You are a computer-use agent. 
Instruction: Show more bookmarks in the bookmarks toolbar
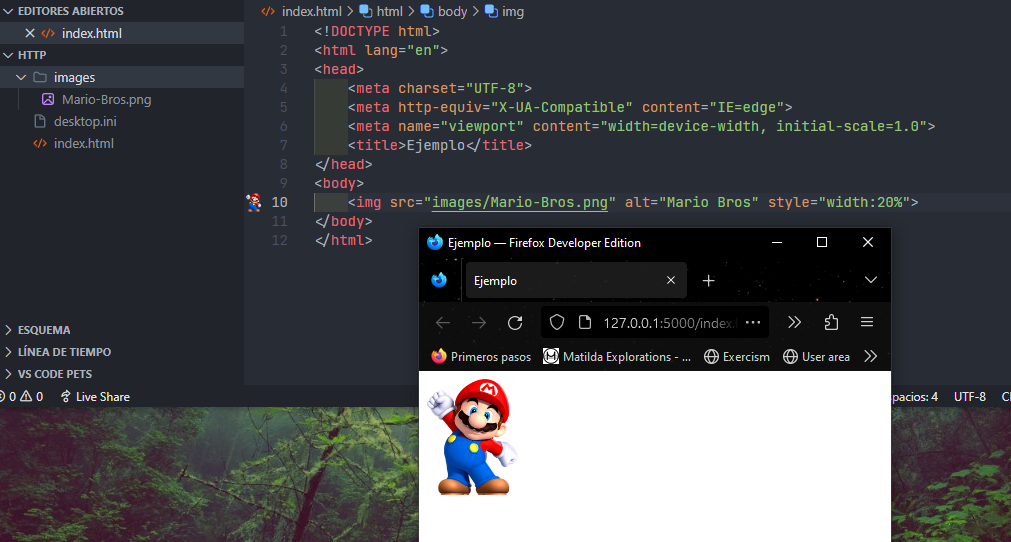870,356
